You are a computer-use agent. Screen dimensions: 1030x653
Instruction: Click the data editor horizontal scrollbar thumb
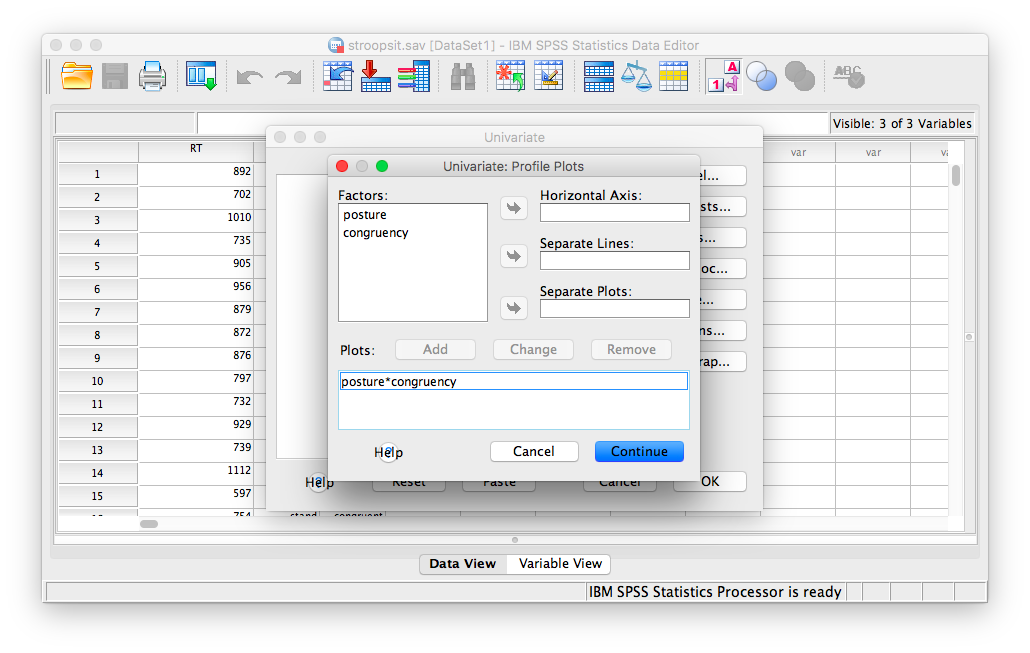tap(149, 524)
